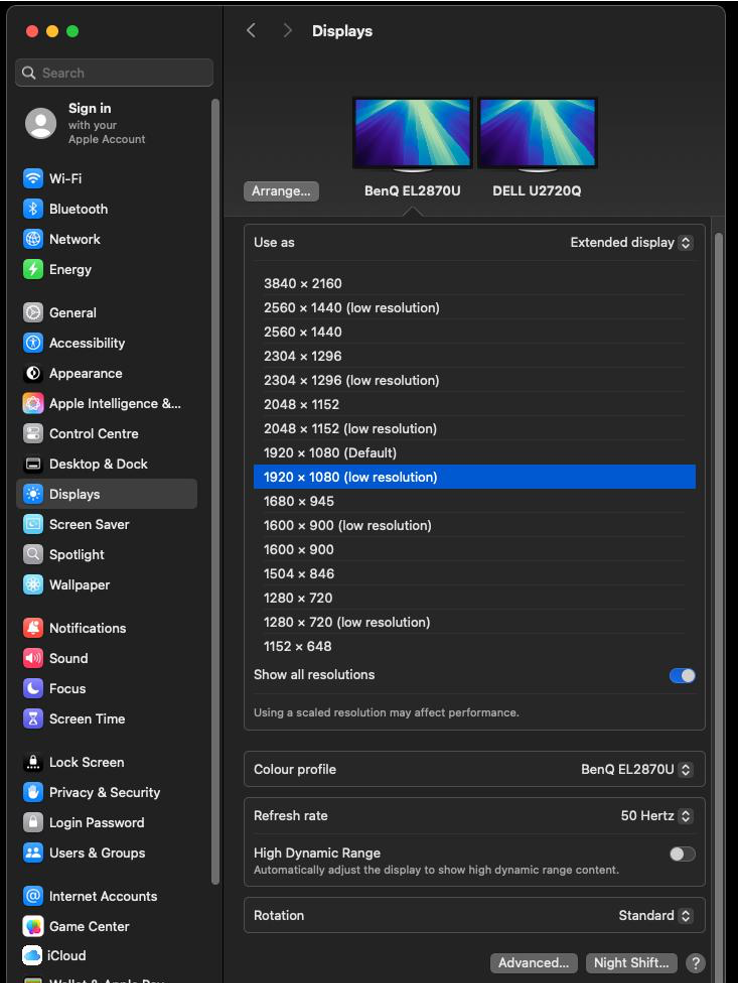The width and height of the screenshot is (738, 984).
Task: Open Bluetooth settings via its icon
Action: tap(33, 209)
